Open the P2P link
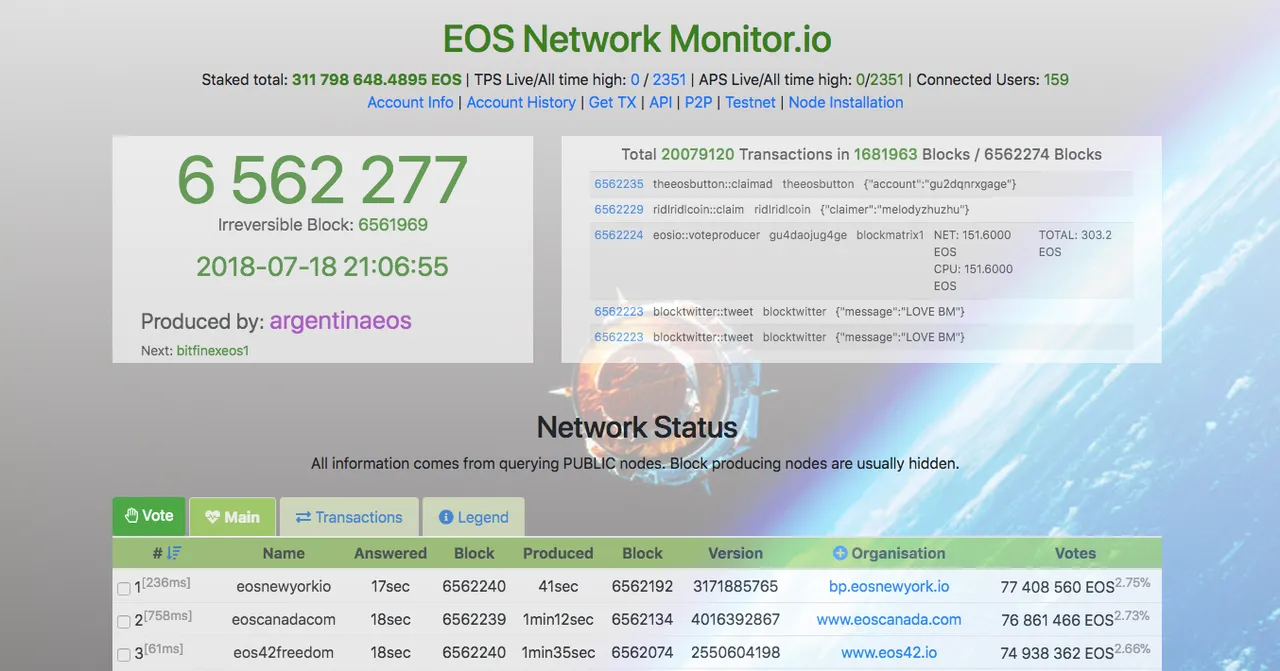This screenshot has width=1280, height=671. 698,102
